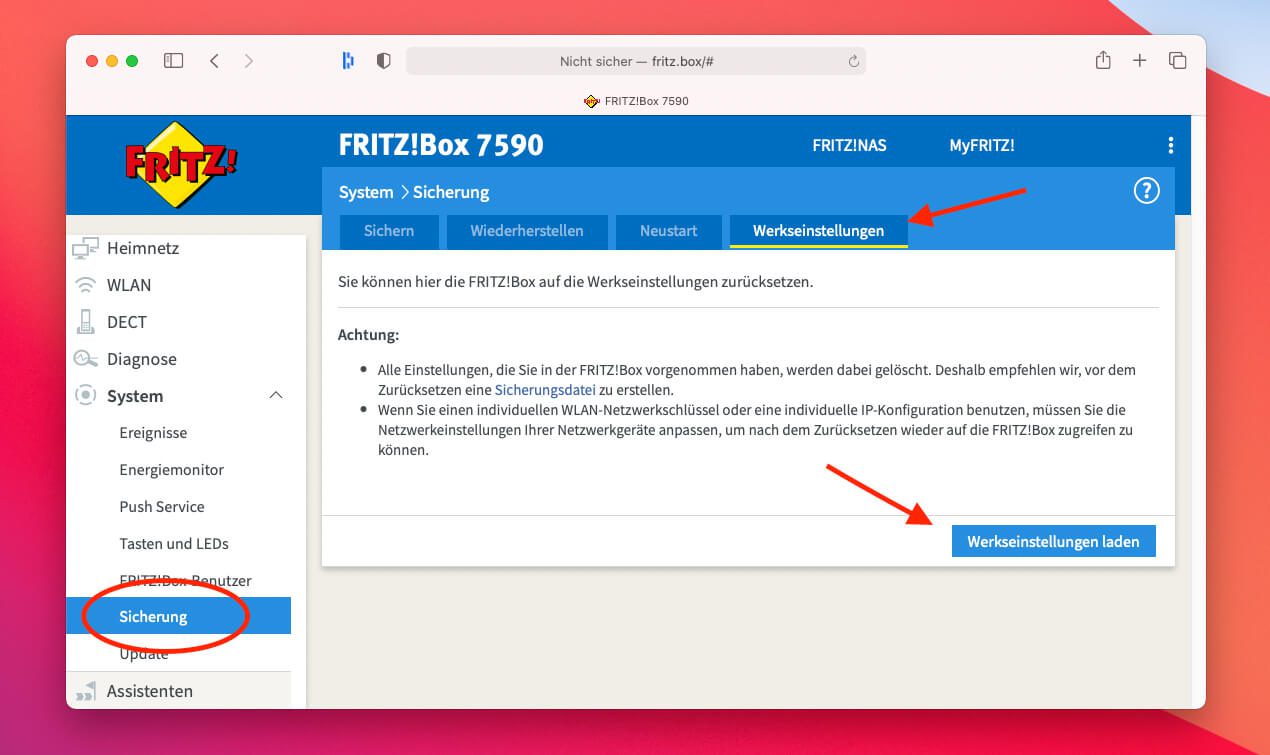Click the FRITZ! logo
This screenshot has height=755, width=1270.
tap(181, 164)
